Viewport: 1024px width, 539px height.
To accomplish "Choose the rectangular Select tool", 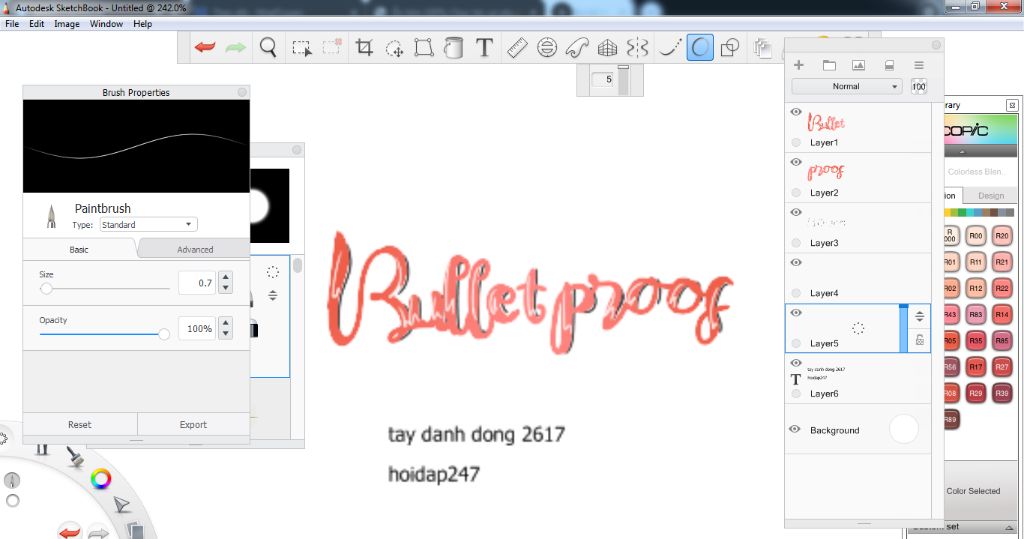I will (302, 47).
